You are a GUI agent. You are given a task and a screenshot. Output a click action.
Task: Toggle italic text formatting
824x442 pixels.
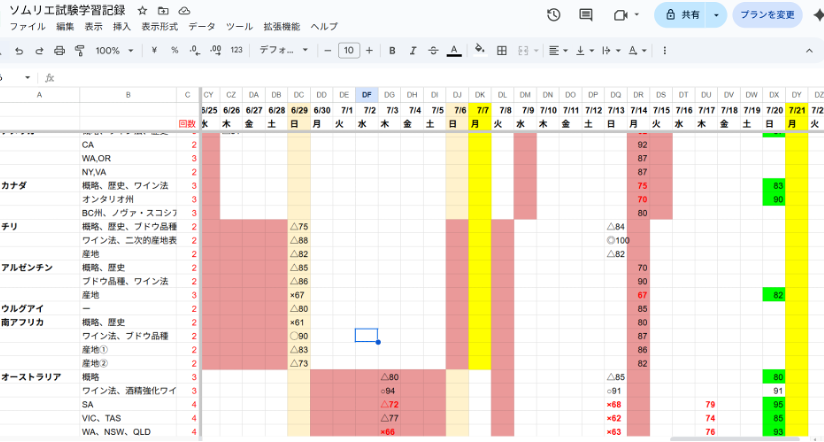[x=412, y=50]
